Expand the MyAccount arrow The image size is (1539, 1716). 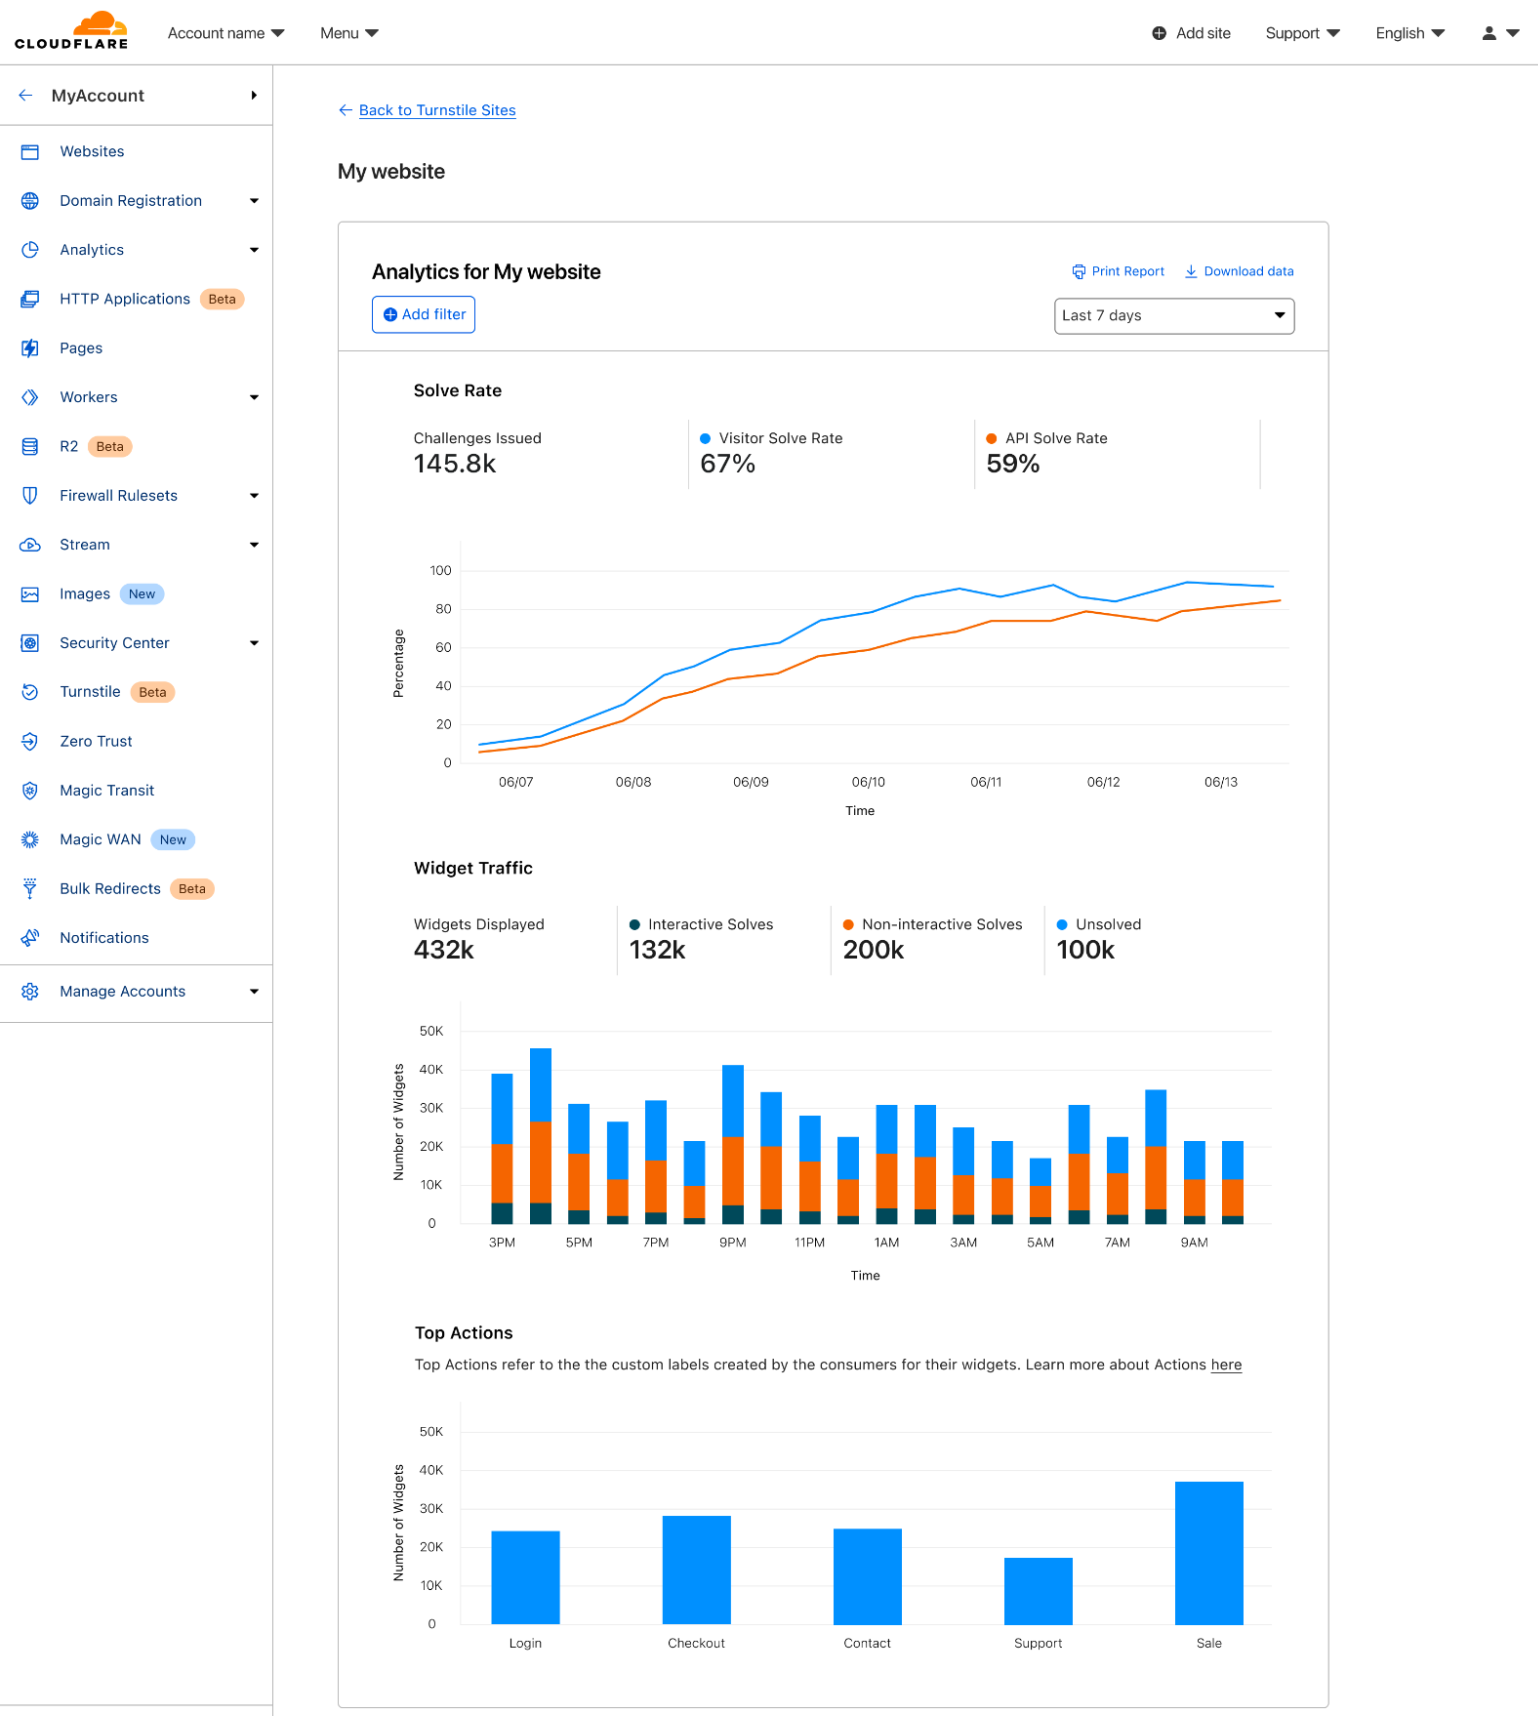(254, 95)
